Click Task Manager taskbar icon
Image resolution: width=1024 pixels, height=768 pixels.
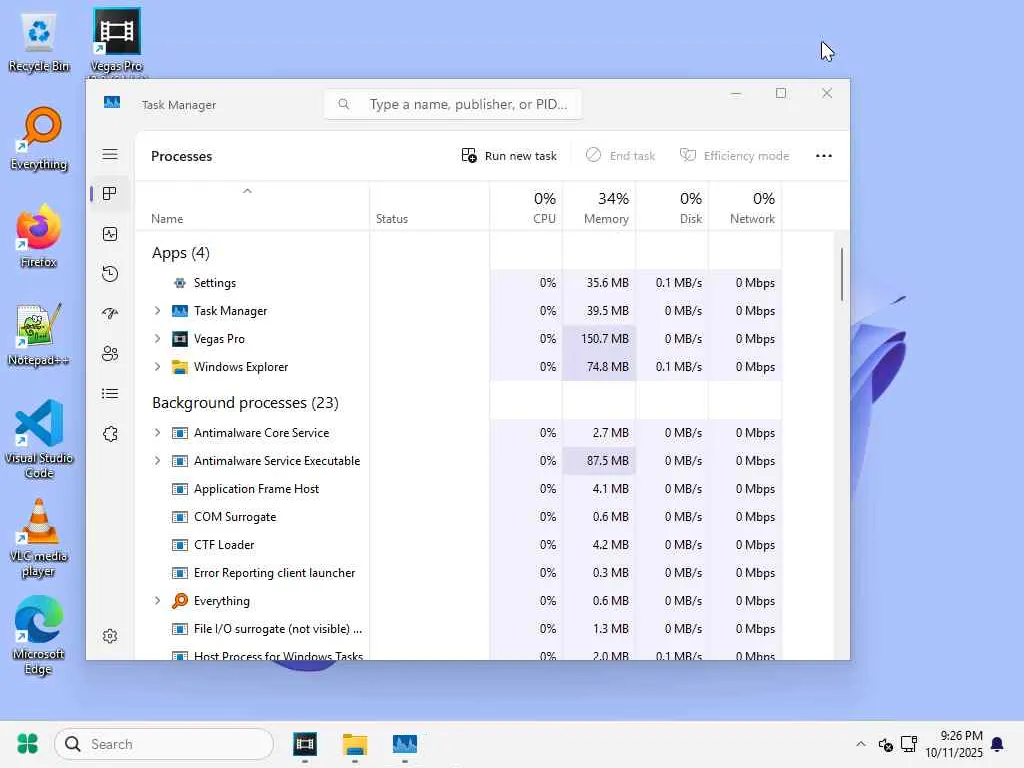click(x=405, y=744)
